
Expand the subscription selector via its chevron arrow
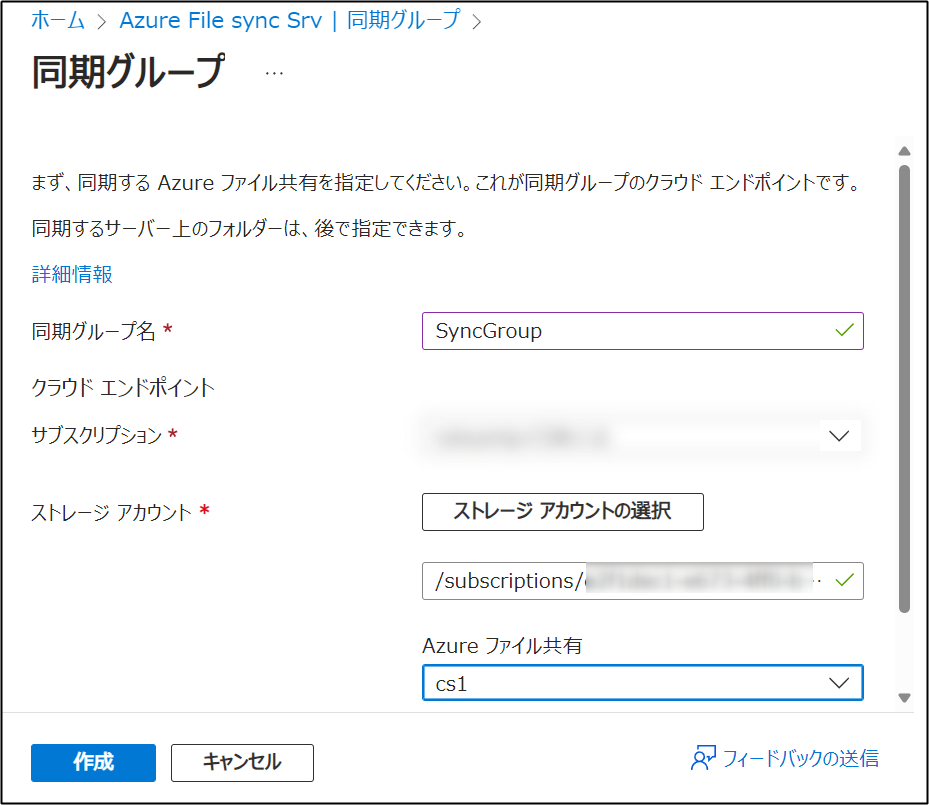coord(840,435)
